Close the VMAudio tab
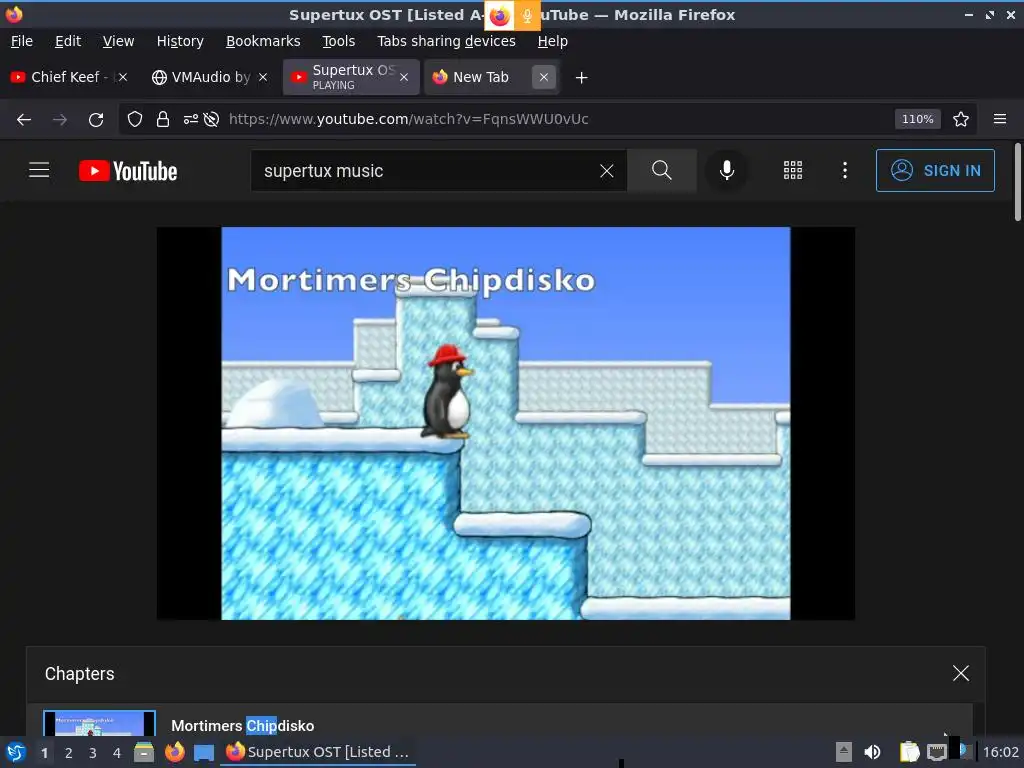Viewport: 1024px width, 768px height. tap(263, 77)
